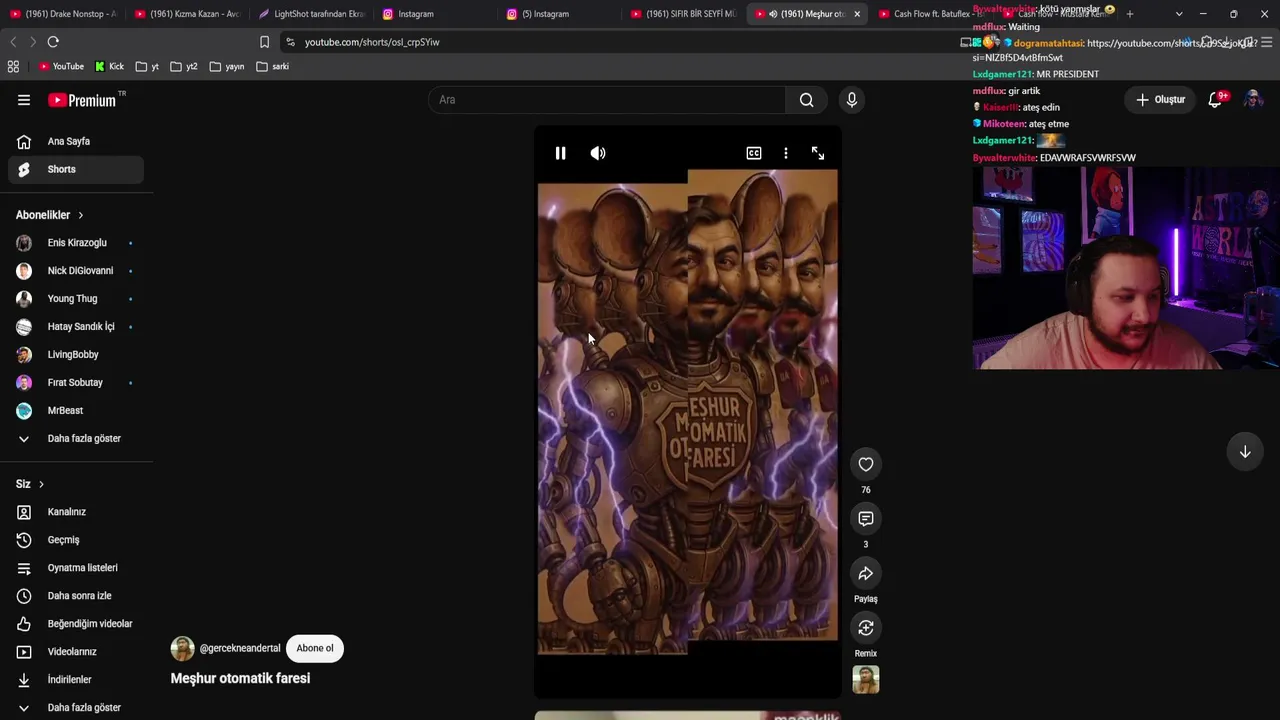Viewport: 1280px width, 720px height.
Task: Open the LivingBobby subscription
Action: [76, 355]
